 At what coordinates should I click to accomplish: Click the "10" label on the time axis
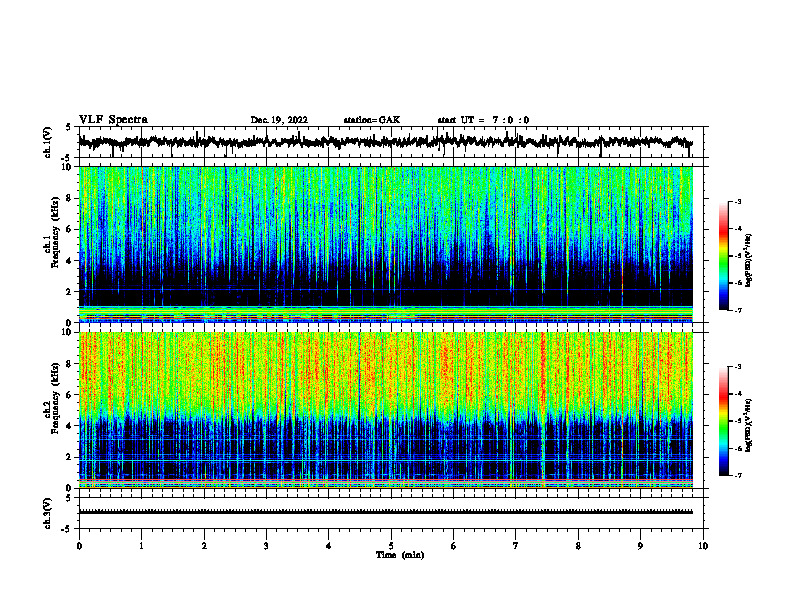tap(703, 546)
